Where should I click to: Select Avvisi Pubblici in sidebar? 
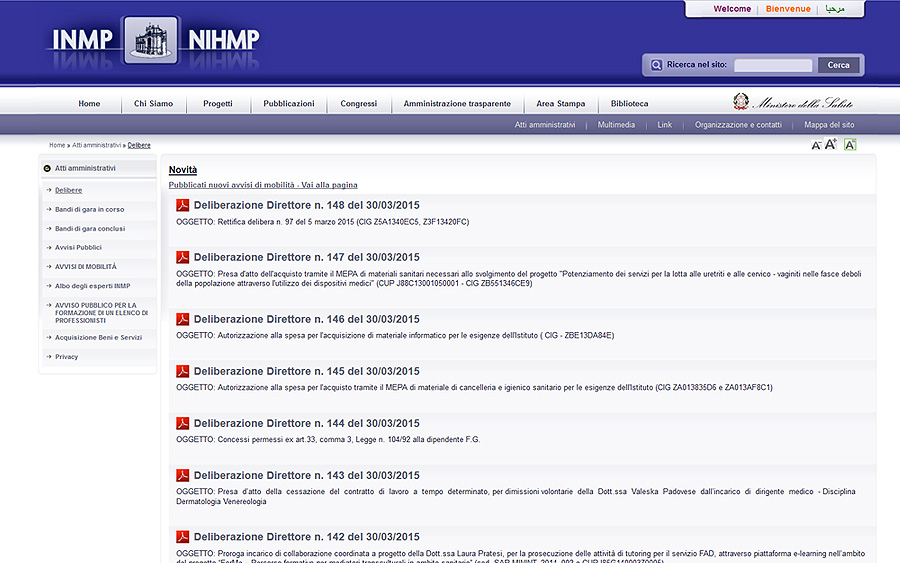78,247
